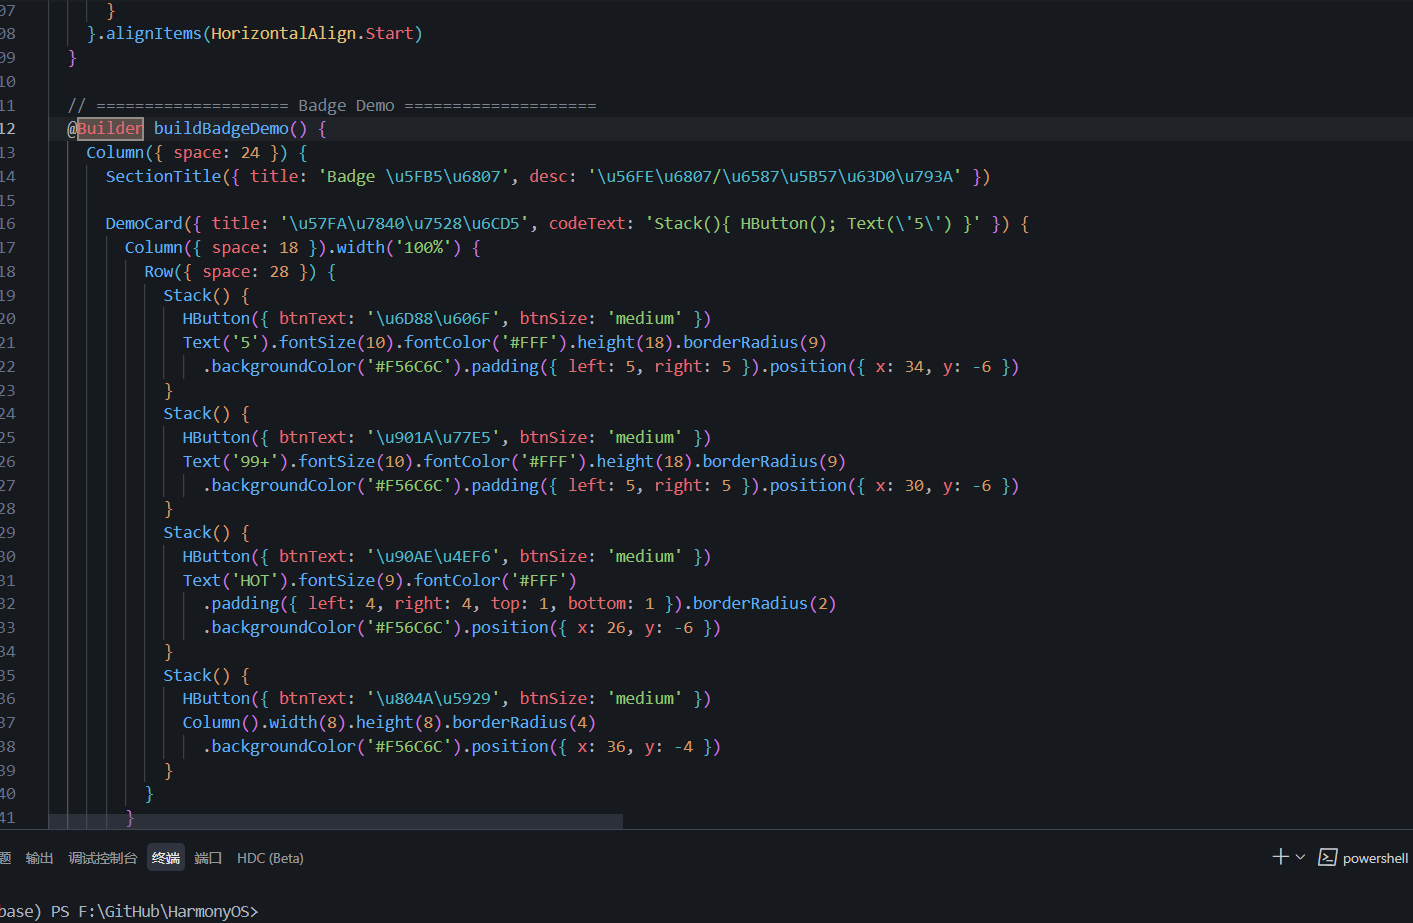This screenshot has height=923, width=1413.
Task: Click the new terminal plus icon
Action: [1280, 857]
